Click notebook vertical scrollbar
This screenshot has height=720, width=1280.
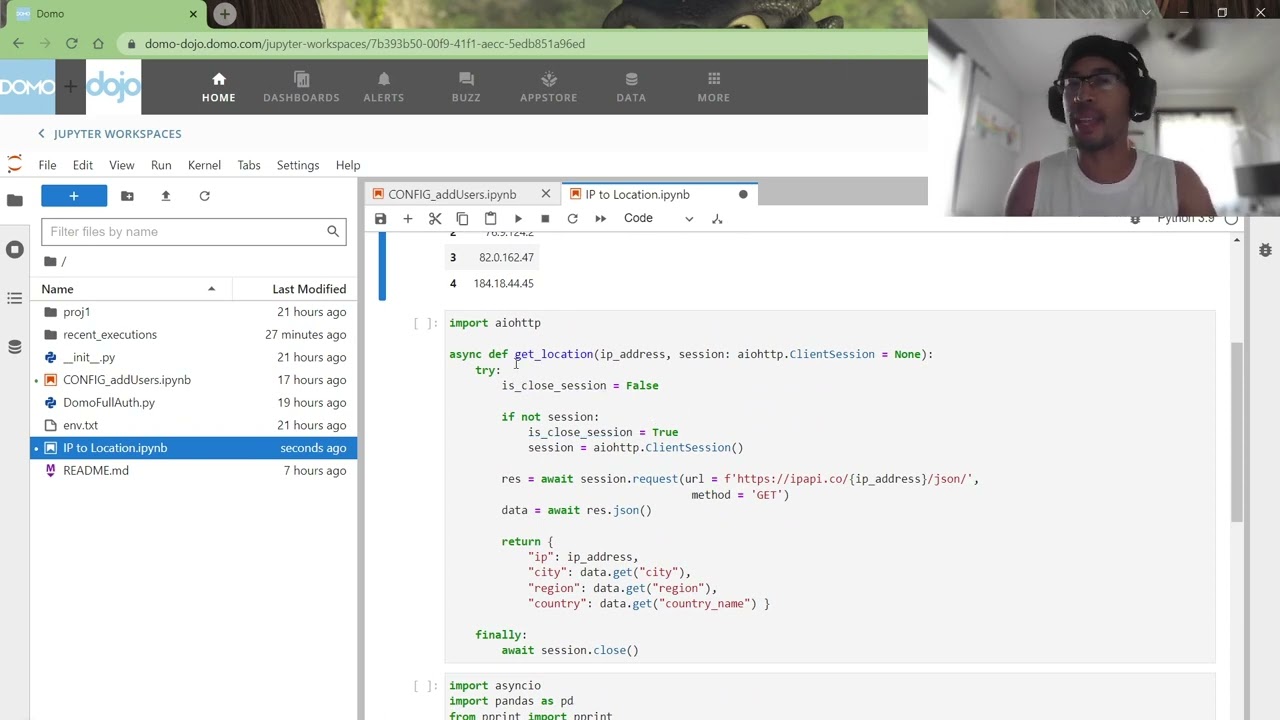pos(1237,430)
